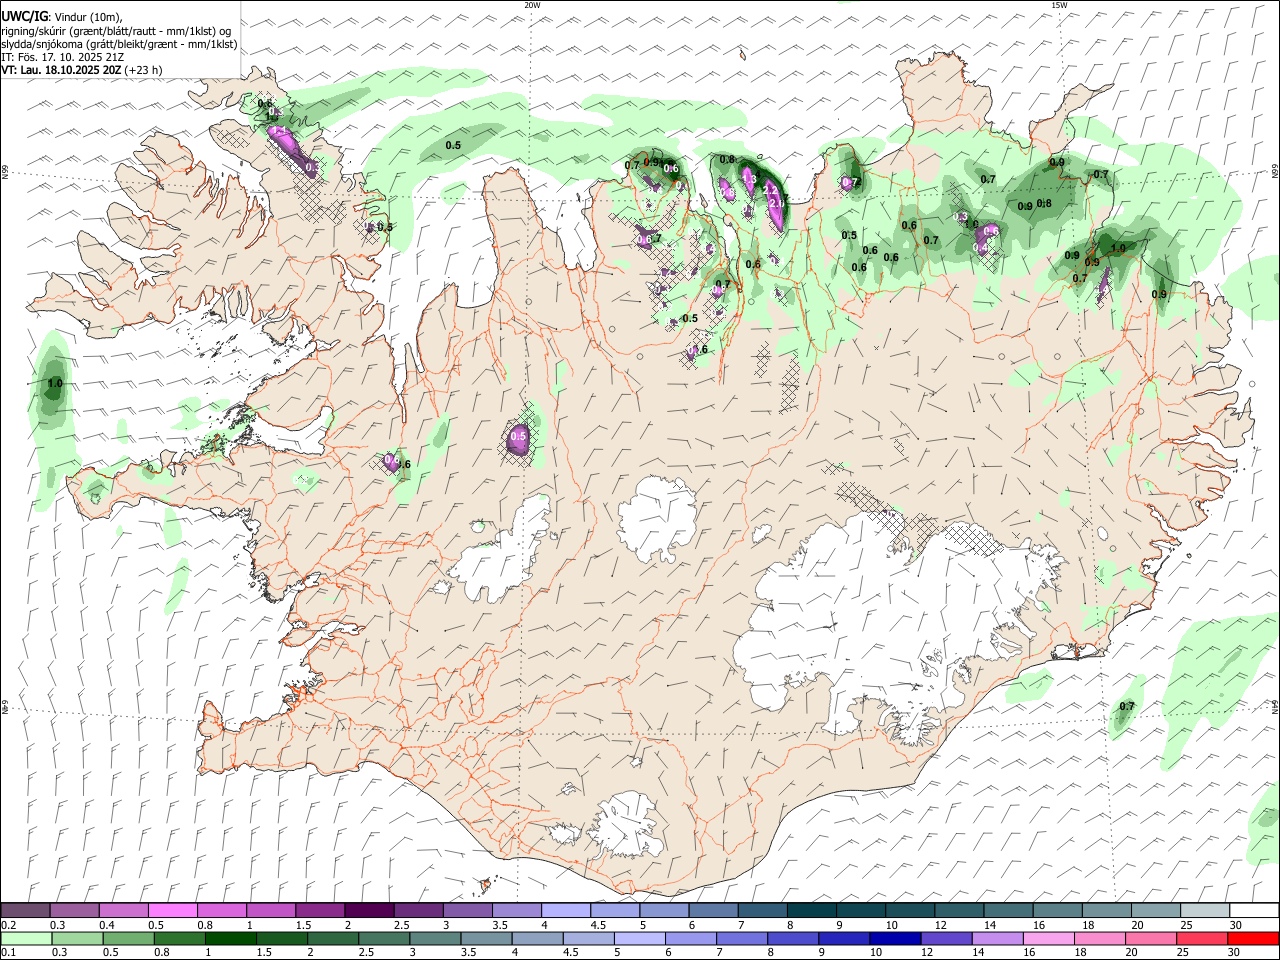The image size is (1280, 960).
Task: Click the 'VT: Lau. 18.10.2025 20Z (+23 h)' valid time
Action: pyautogui.click(x=82, y=70)
